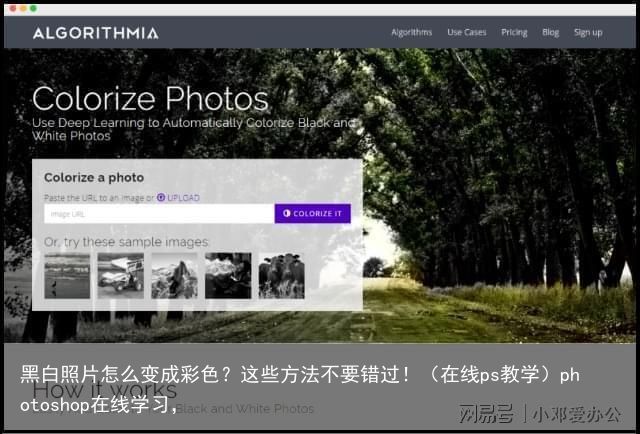
Task: Choose the mountain sample image
Action: pyautogui.click(x=174, y=276)
